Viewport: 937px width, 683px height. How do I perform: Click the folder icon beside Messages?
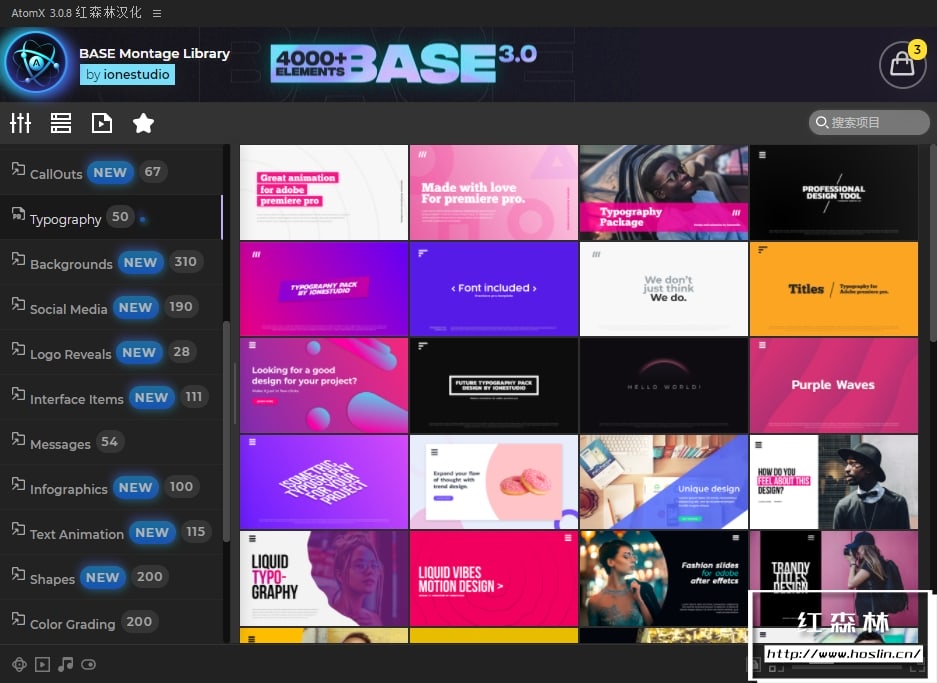click(x=19, y=439)
